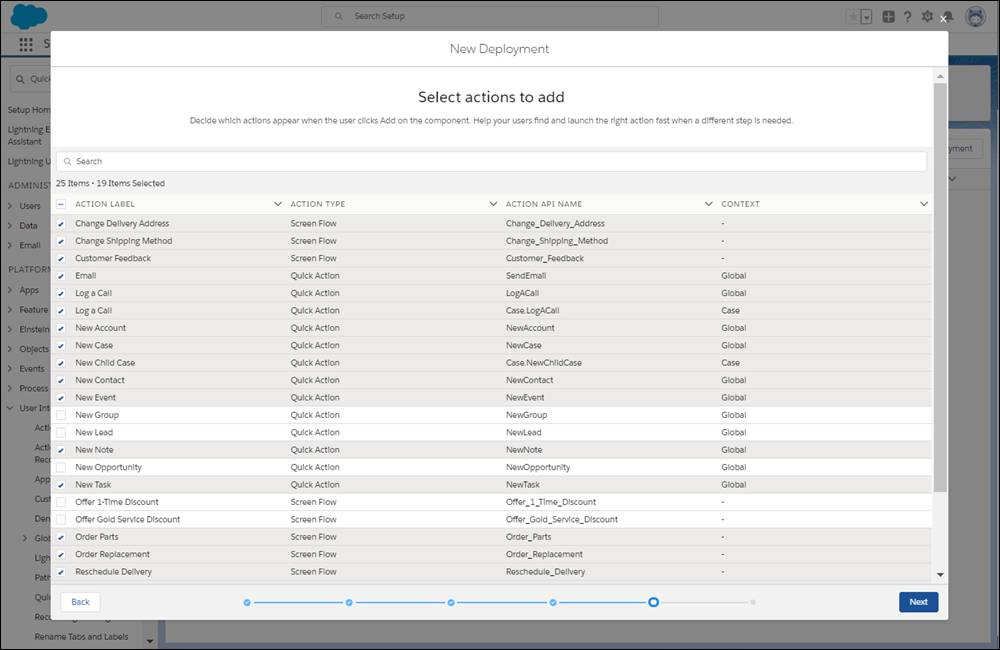Uncheck Change Delivery Address checkbox

point(61,224)
